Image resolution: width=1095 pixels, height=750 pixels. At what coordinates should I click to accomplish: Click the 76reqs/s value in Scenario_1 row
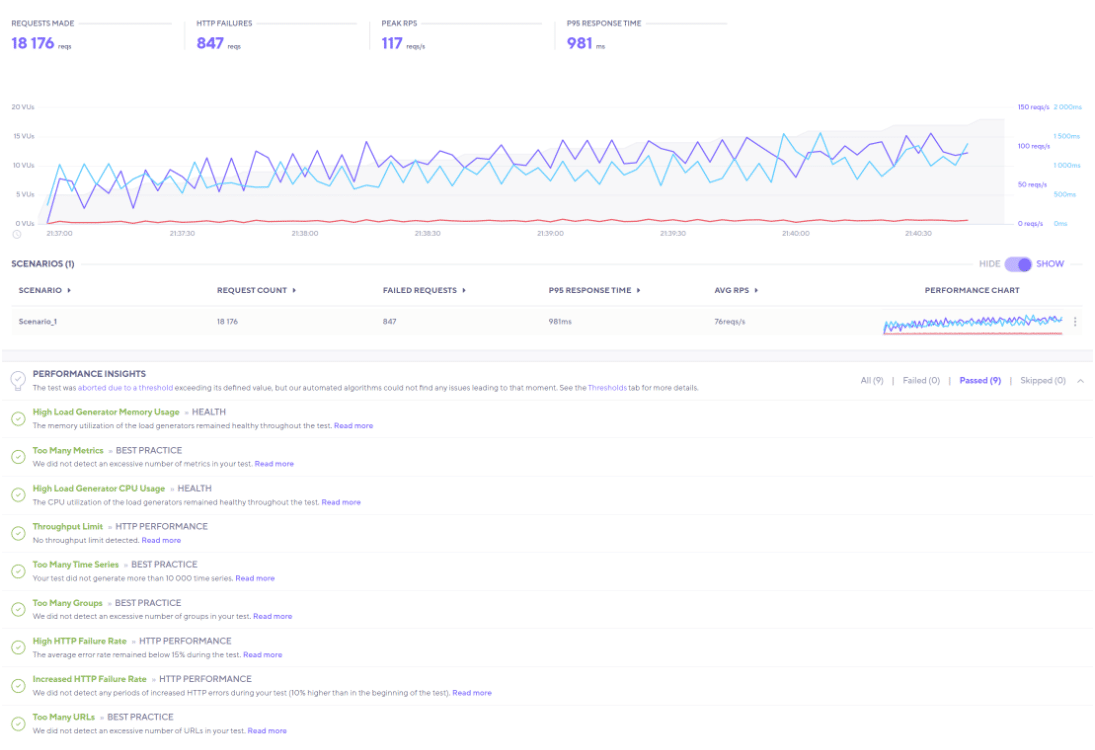pyautogui.click(x=730, y=322)
